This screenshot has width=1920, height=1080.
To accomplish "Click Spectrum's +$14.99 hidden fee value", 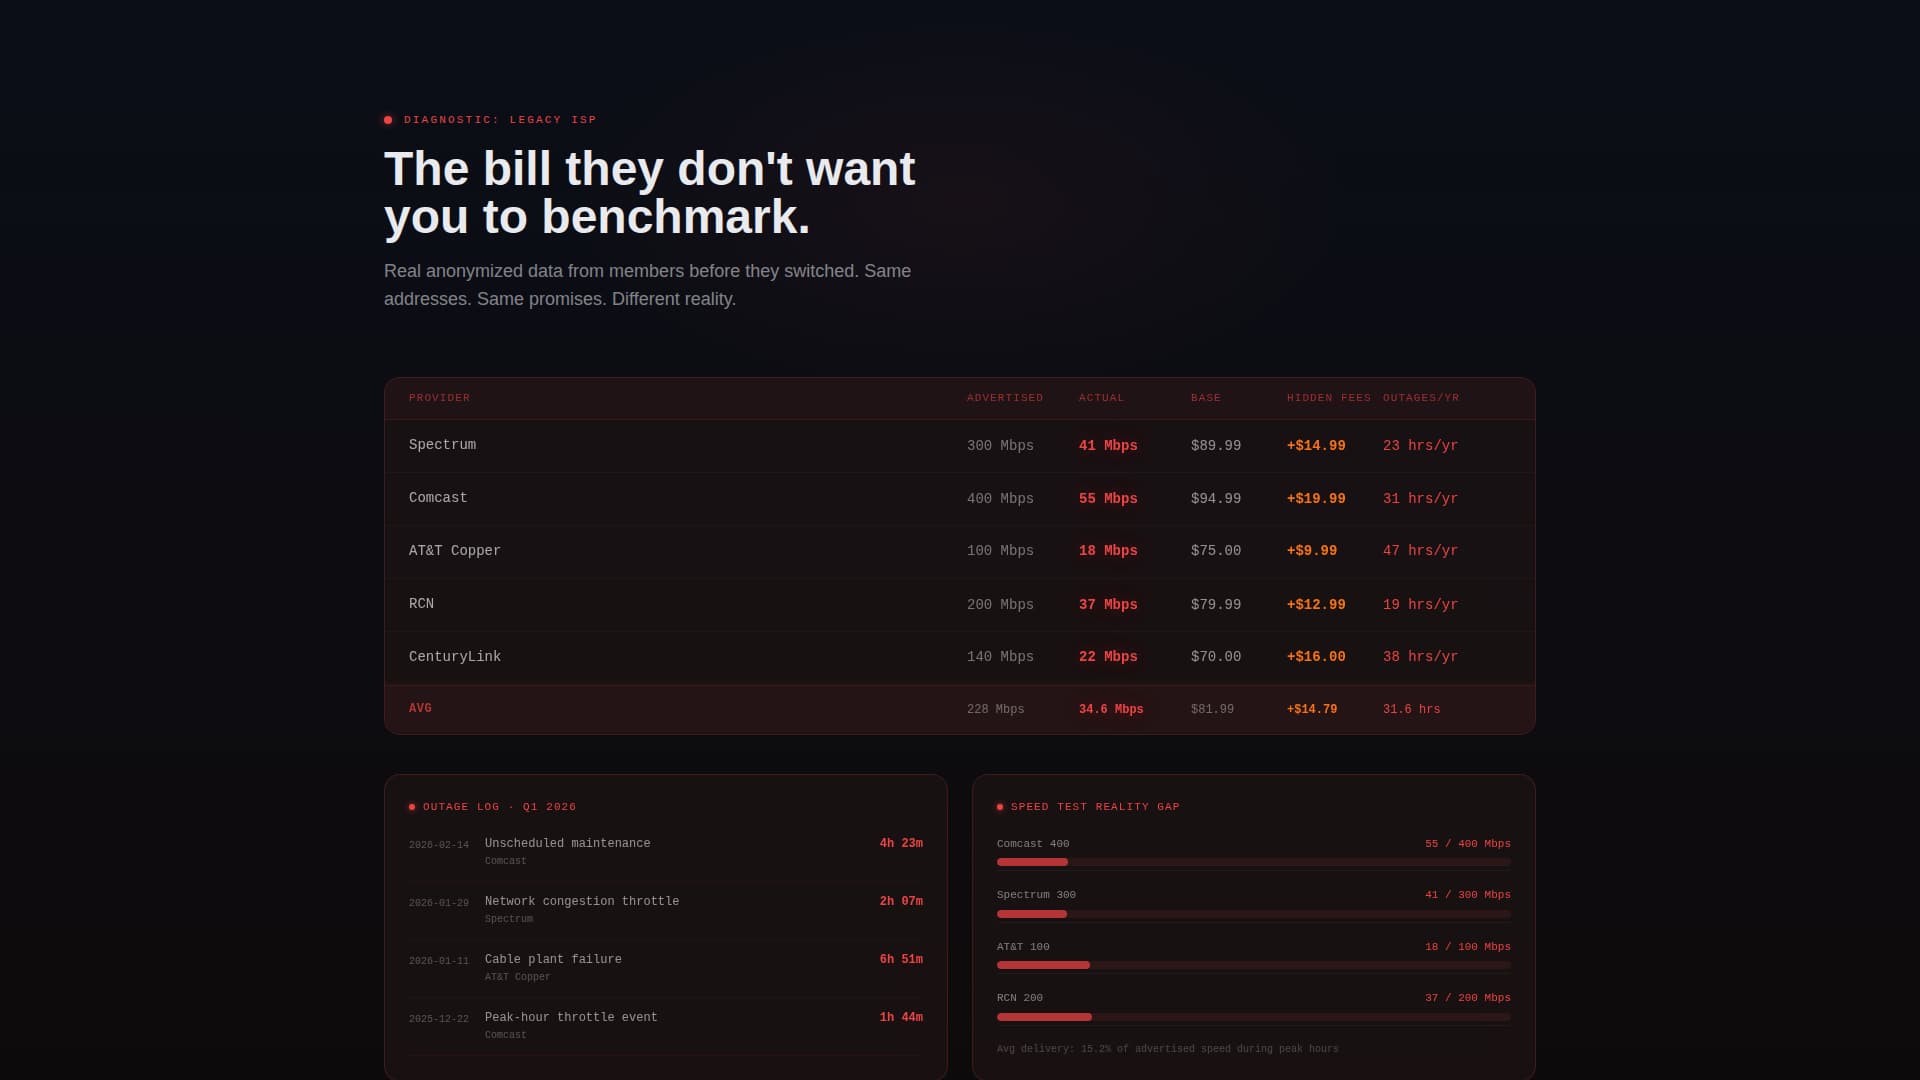I will [x=1315, y=446].
